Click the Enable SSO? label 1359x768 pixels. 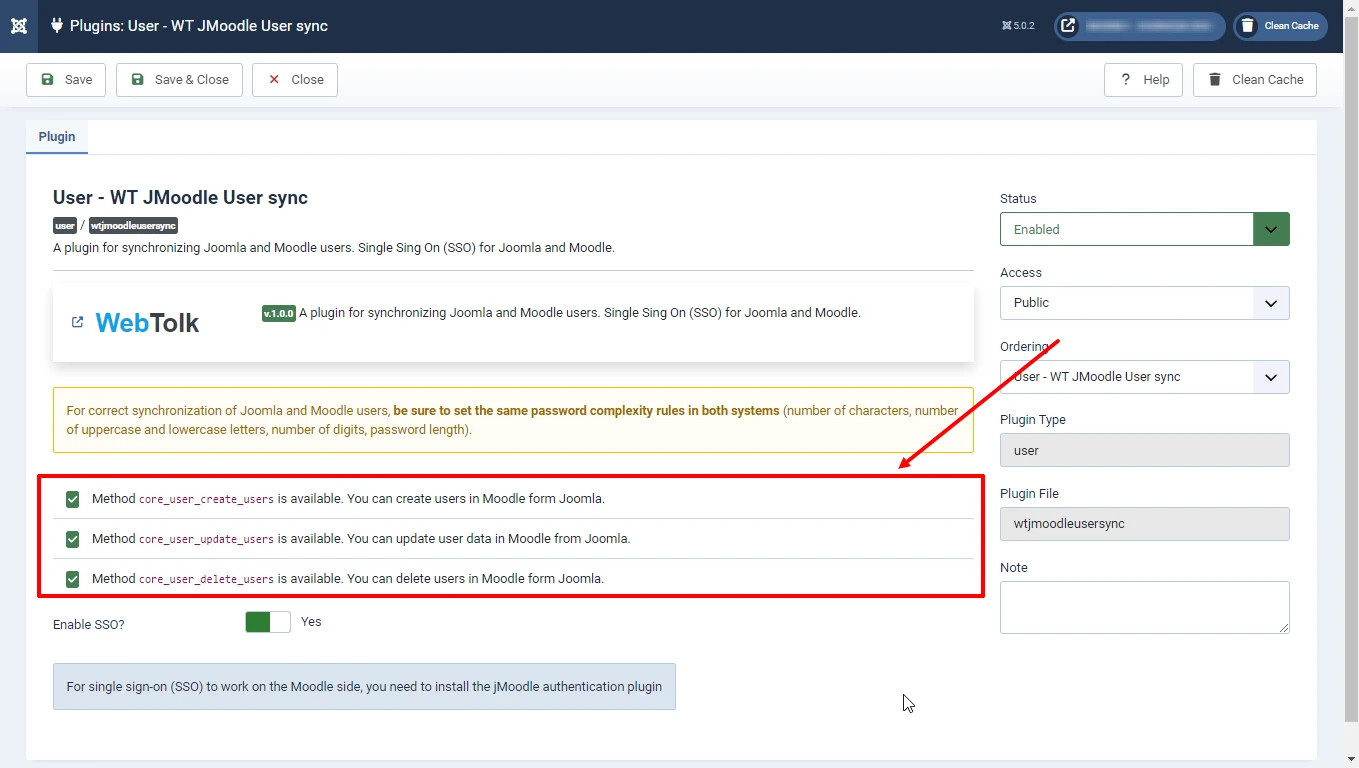point(89,624)
